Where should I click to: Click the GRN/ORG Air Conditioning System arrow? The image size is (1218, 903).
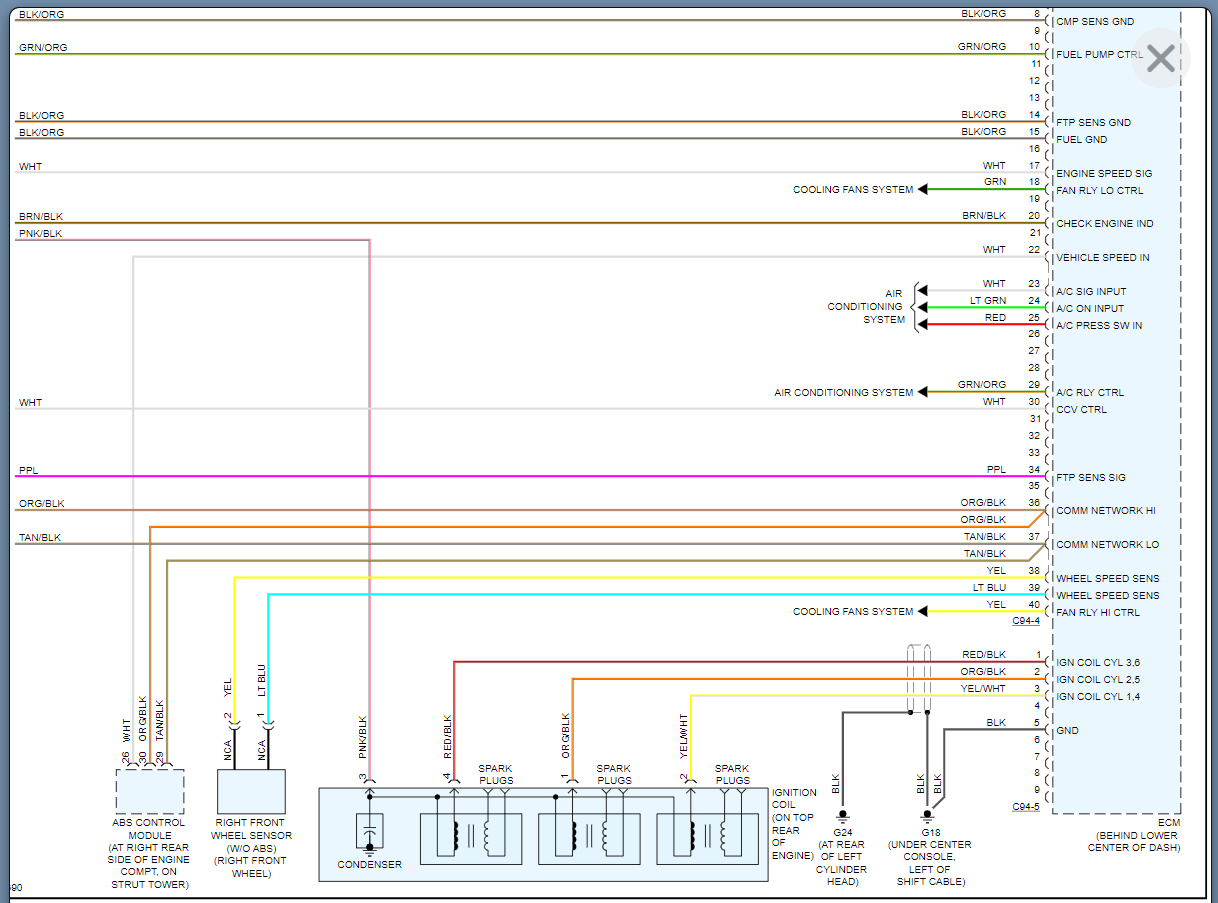coord(924,392)
